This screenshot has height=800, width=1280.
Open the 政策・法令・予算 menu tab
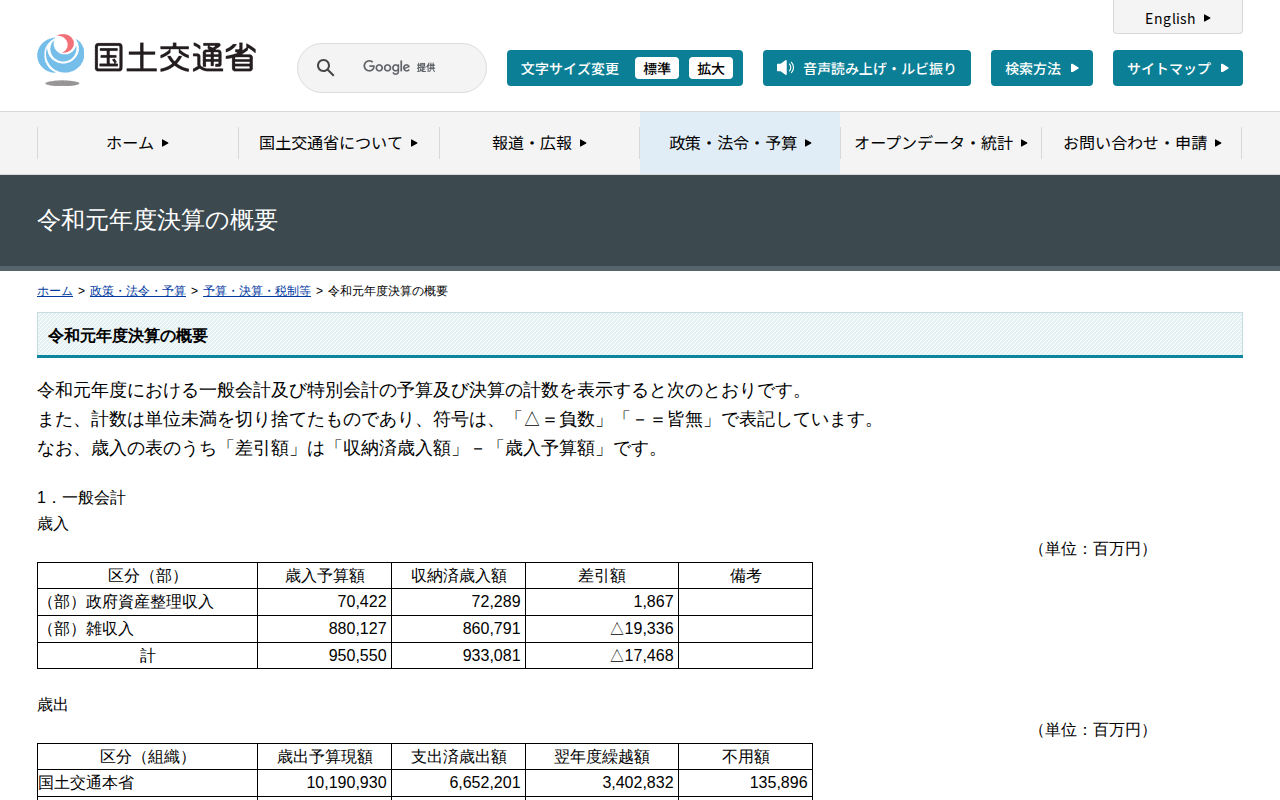click(740, 143)
